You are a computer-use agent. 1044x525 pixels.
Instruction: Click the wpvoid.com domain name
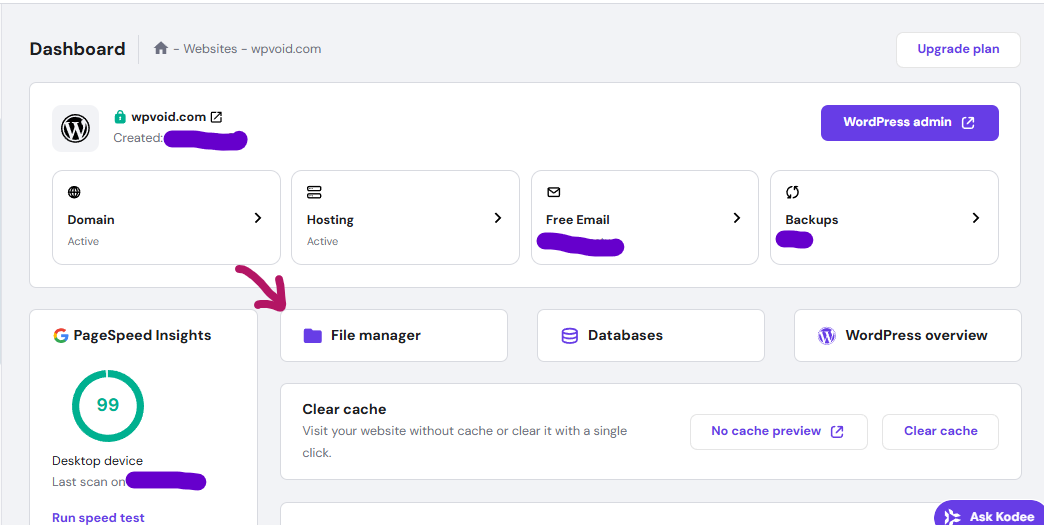click(168, 117)
